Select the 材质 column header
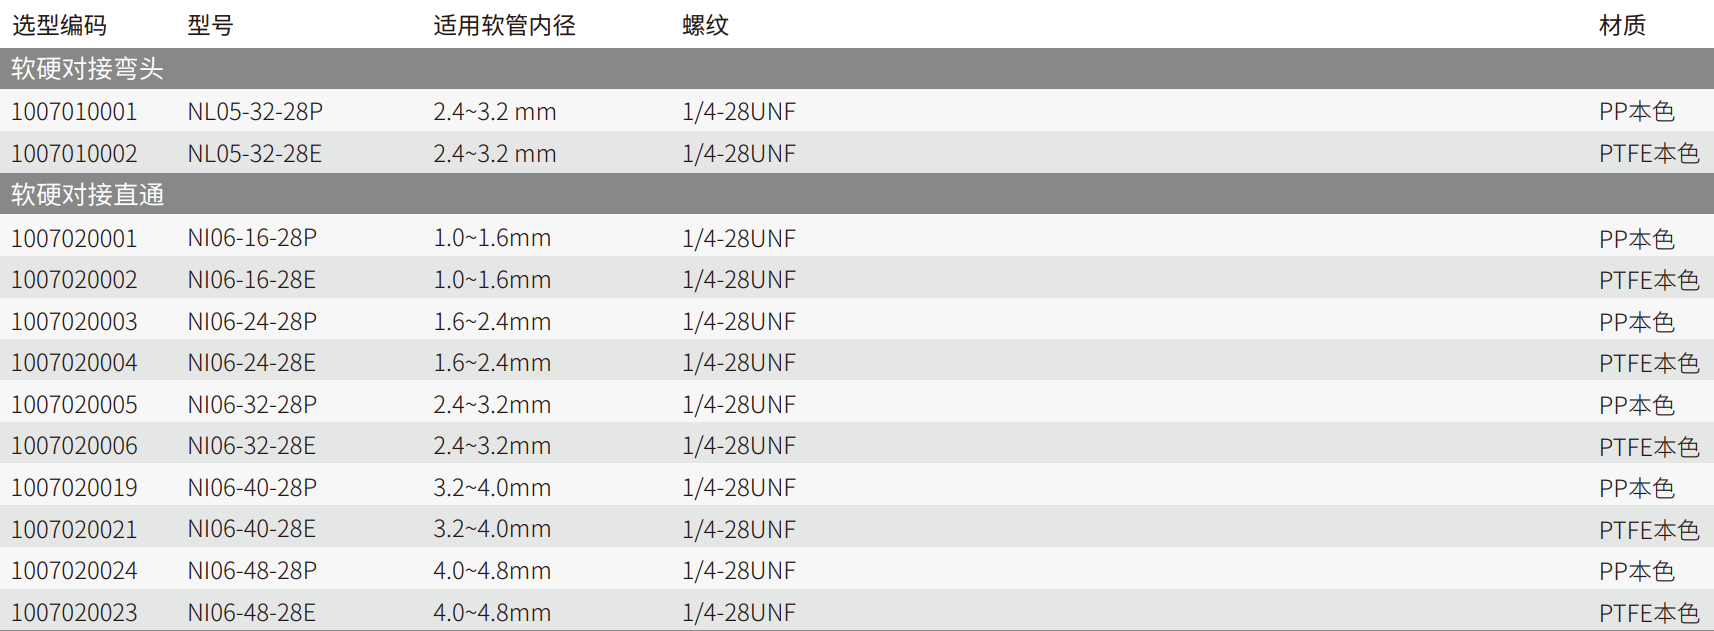1714x631 pixels. 1622,25
